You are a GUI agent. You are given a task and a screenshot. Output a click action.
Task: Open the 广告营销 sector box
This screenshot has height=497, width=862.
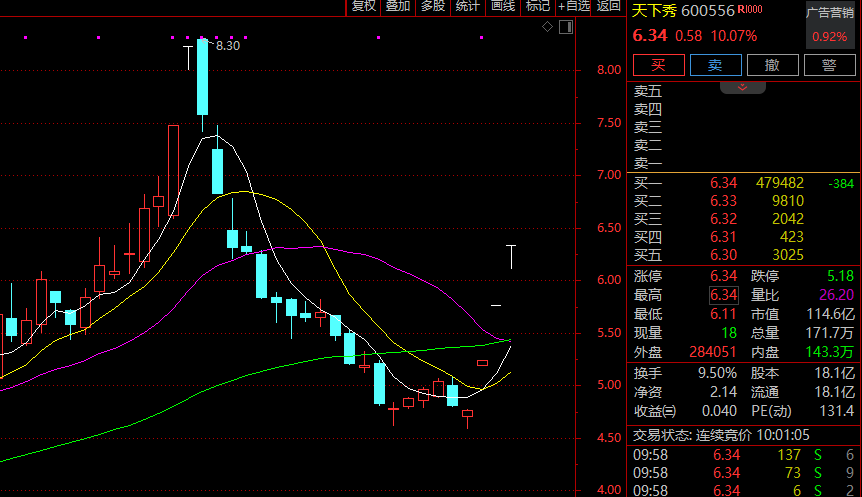point(830,25)
